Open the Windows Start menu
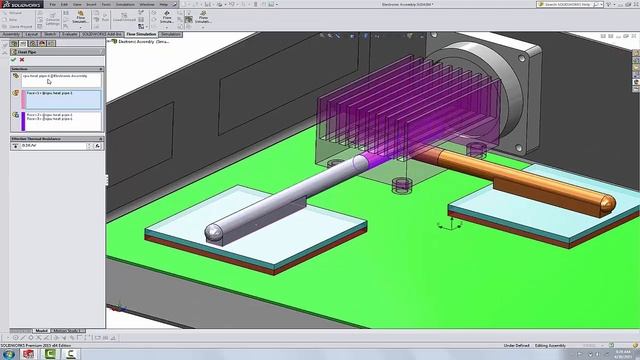The image size is (640, 360). click(x=9, y=354)
